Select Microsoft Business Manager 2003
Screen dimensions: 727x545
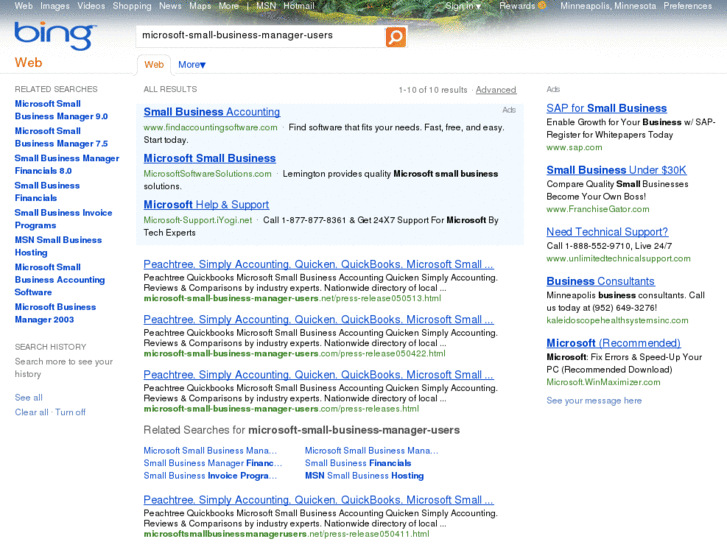click(x=55, y=313)
